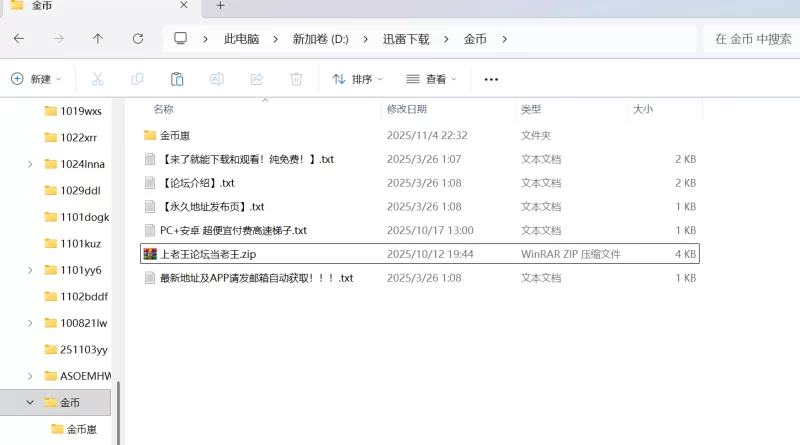This screenshot has width=800, height=445.
Task: Click the Share icon in toolbar
Action: (256, 79)
